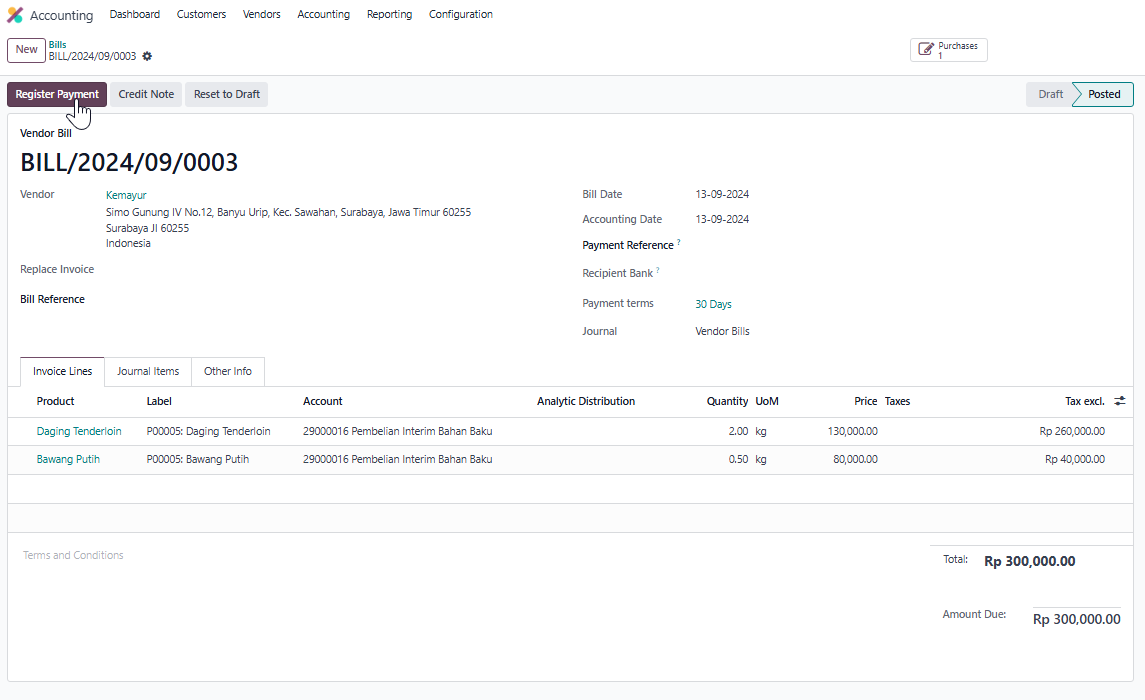Switch to the Other Info tab
1145x700 pixels.
[228, 372]
